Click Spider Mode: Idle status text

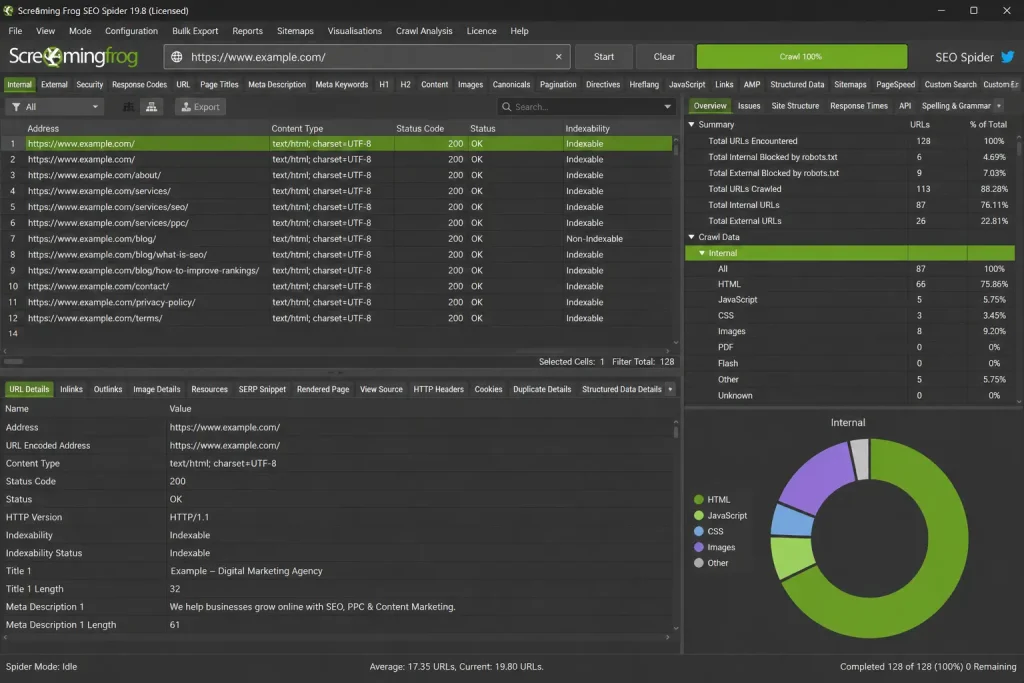click(41, 667)
